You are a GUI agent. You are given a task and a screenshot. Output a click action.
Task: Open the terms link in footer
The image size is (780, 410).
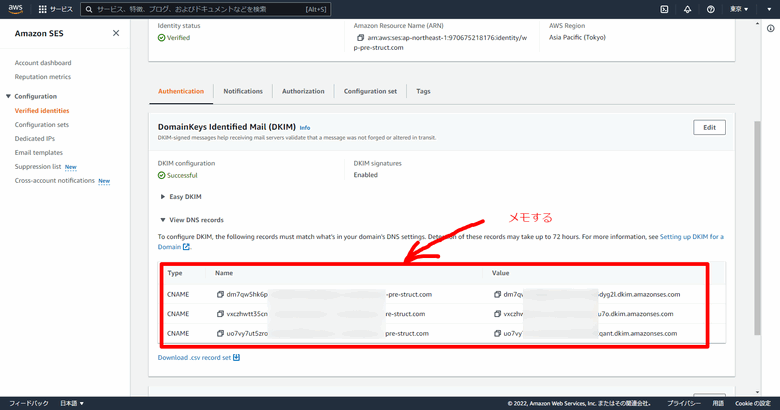(x=718, y=404)
